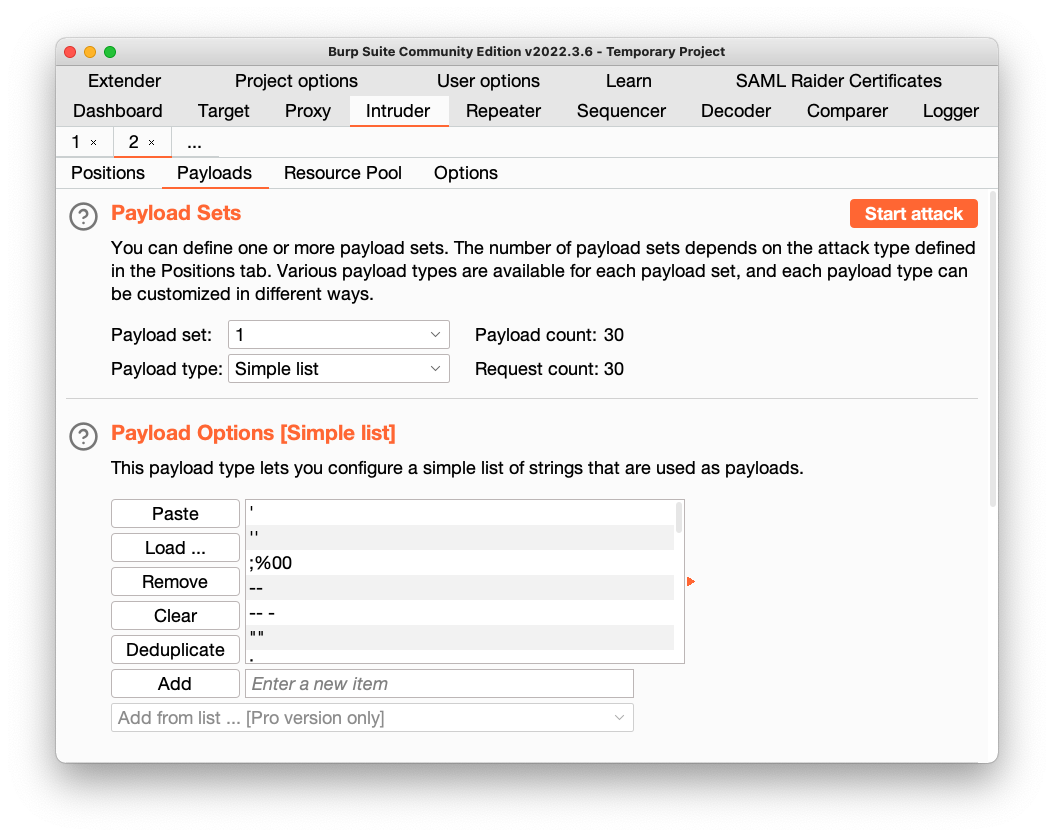Open the Payload type dropdown
The image size is (1054, 837).
pyautogui.click(x=339, y=369)
